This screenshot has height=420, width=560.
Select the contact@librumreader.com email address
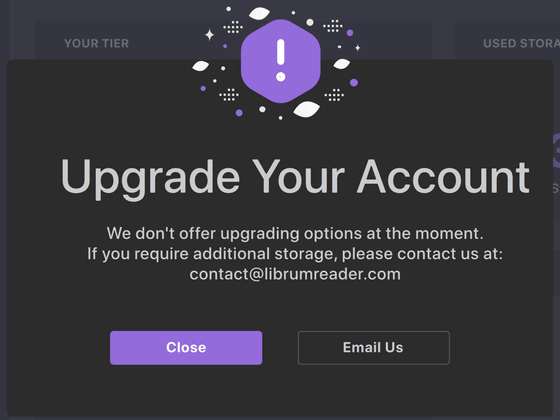(295, 274)
